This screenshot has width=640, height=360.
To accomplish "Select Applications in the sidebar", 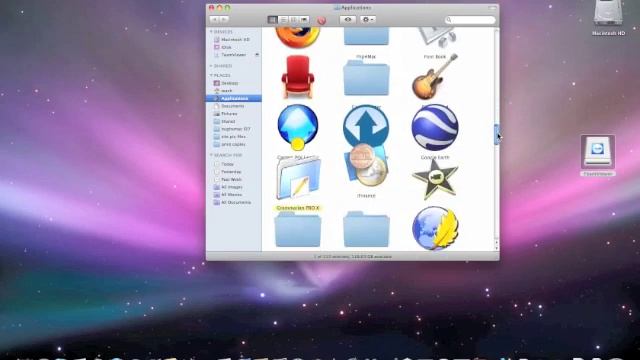I will (x=234, y=98).
